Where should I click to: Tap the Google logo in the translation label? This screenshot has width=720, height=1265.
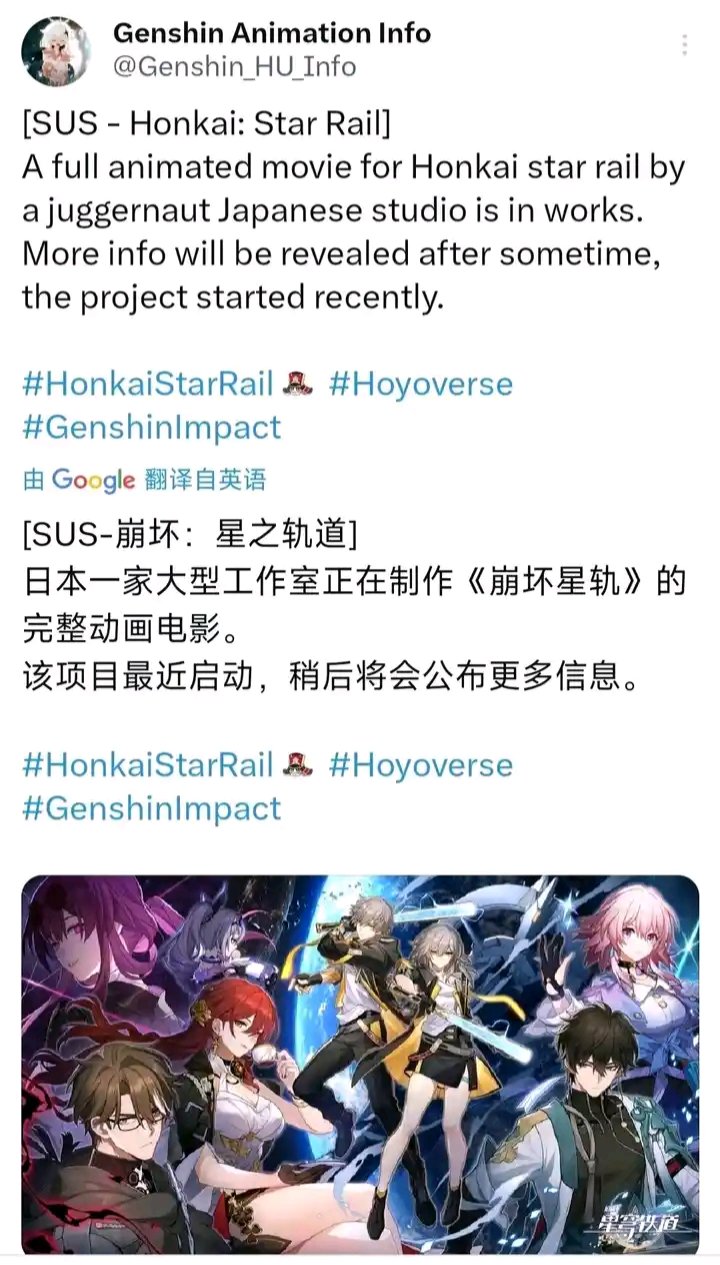click(93, 480)
